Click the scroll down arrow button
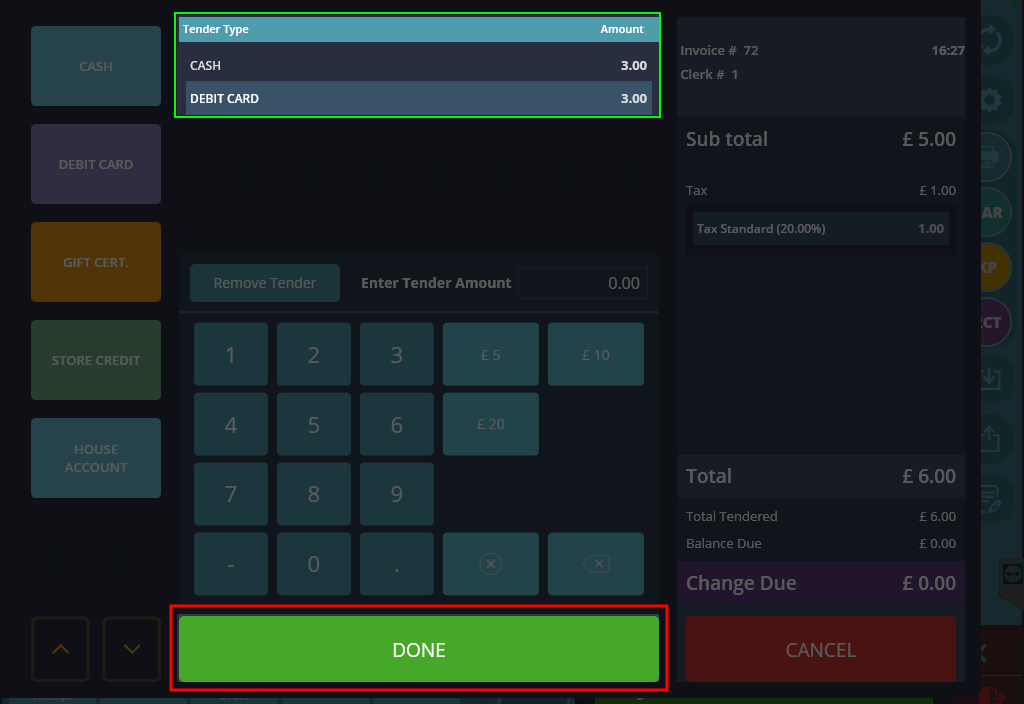Viewport: 1024px width, 704px height. pos(132,649)
